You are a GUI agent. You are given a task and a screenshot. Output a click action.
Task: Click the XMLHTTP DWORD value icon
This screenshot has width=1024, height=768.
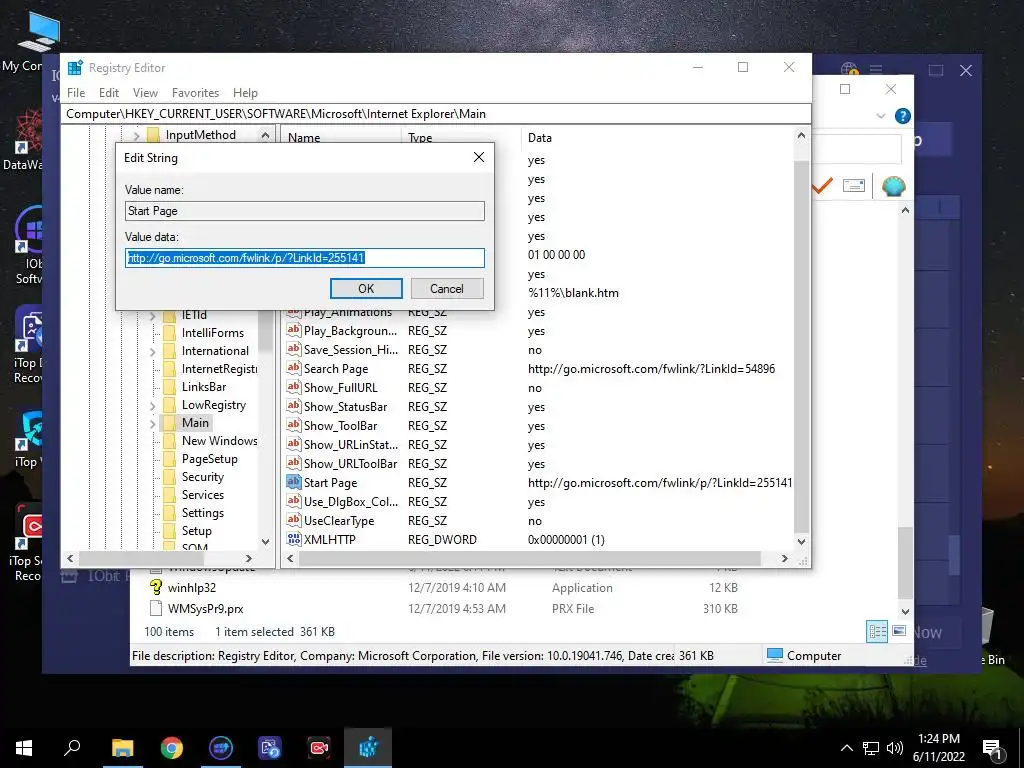[x=294, y=539]
